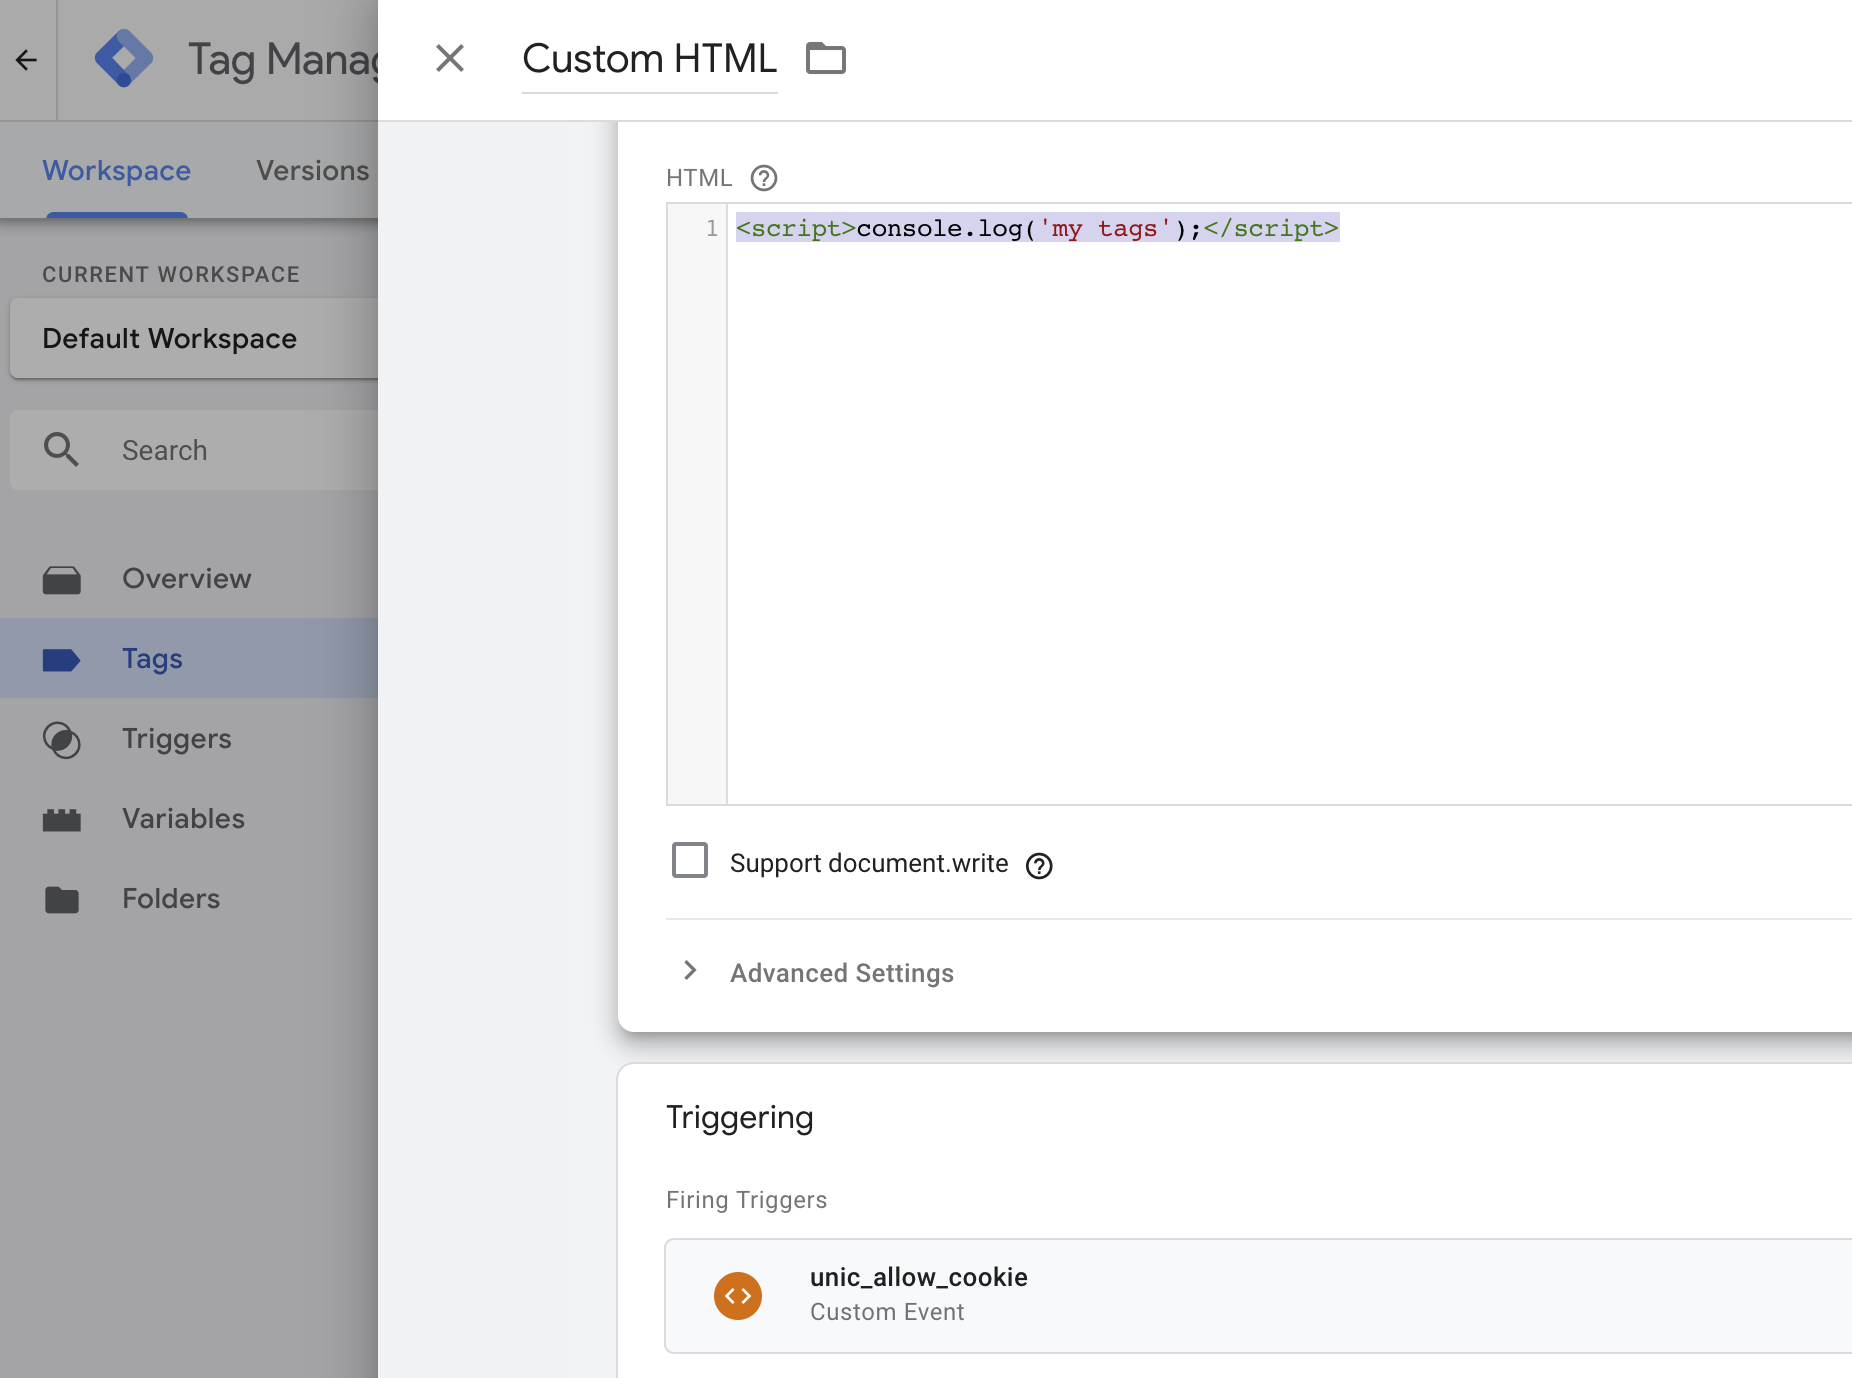Expand Advanced Settings section
This screenshot has height=1378, width=1852.
point(840,972)
